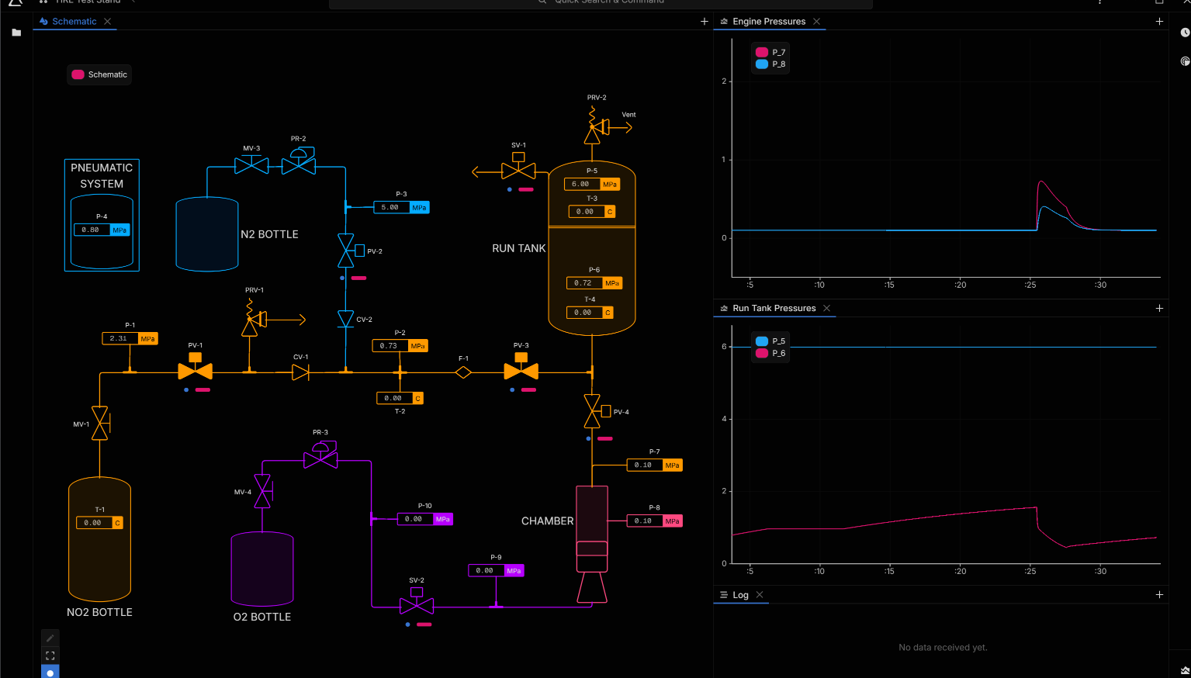Toggle the blue control-state button in the schematic
The image size is (1191, 678).
coord(50,672)
